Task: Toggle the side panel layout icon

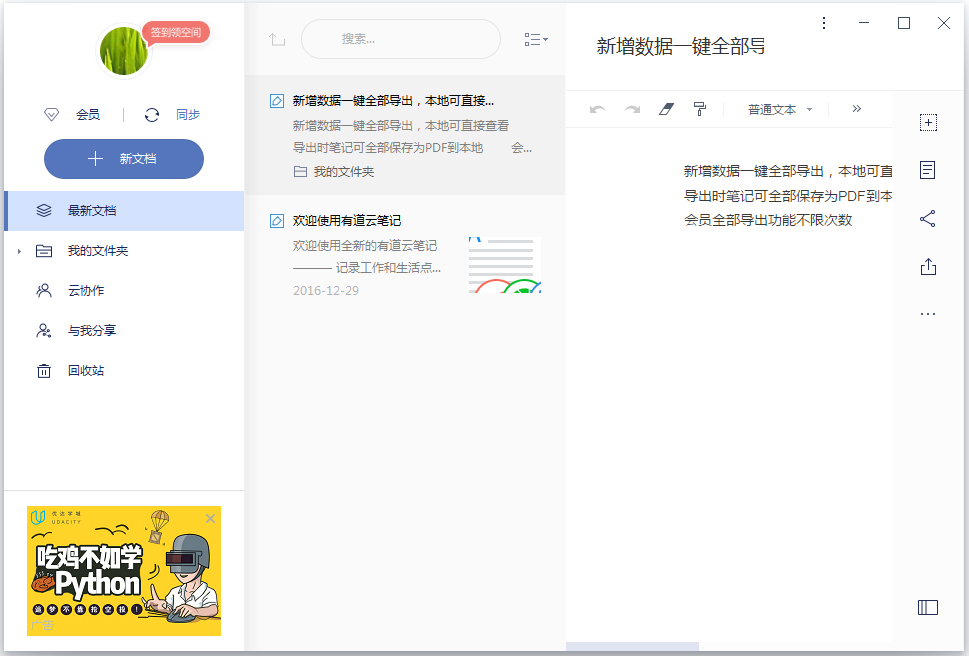Action: pyautogui.click(x=928, y=607)
